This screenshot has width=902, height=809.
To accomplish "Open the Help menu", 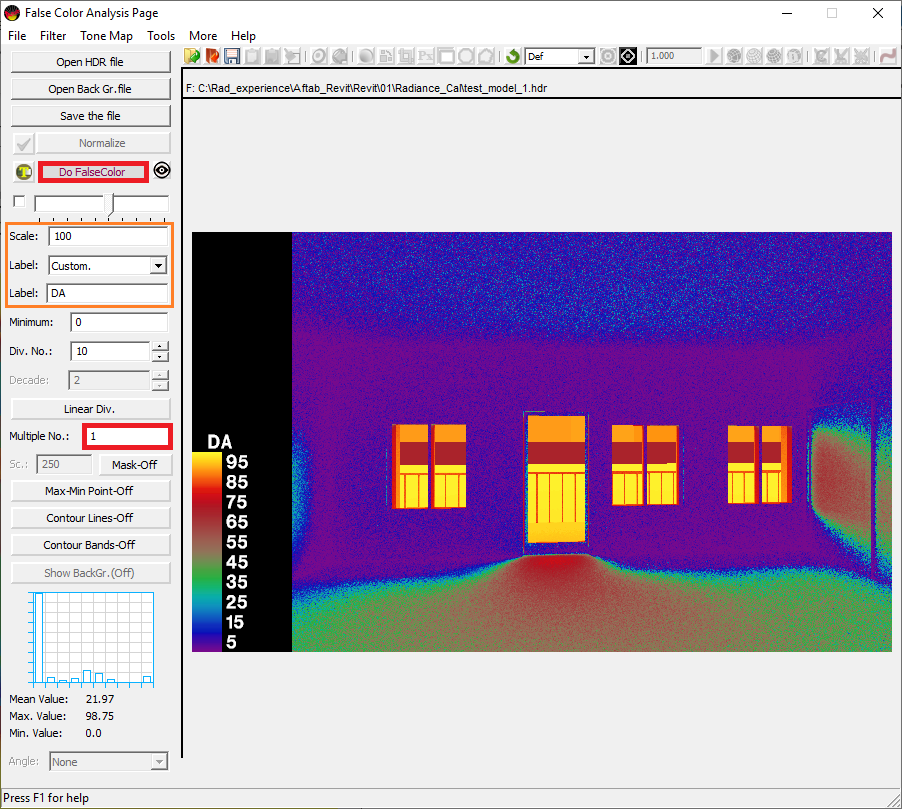I will pyautogui.click(x=243, y=36).
